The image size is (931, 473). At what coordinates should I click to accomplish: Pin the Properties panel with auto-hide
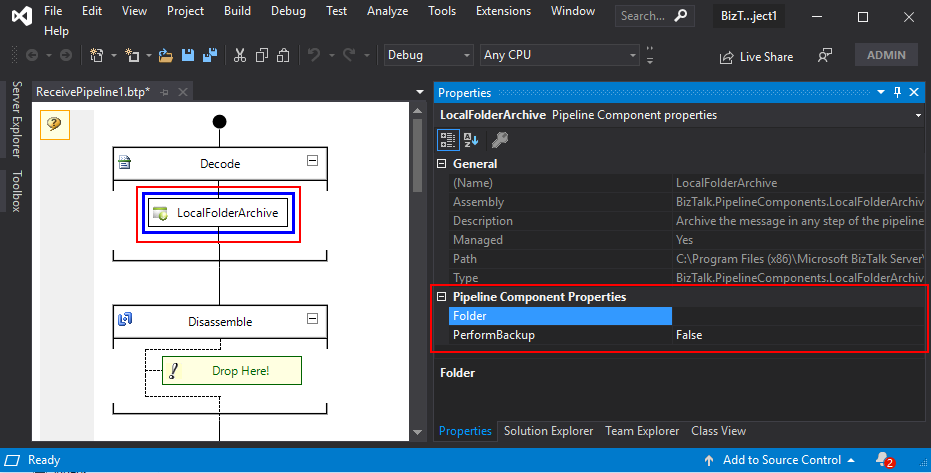pos(897,92)
